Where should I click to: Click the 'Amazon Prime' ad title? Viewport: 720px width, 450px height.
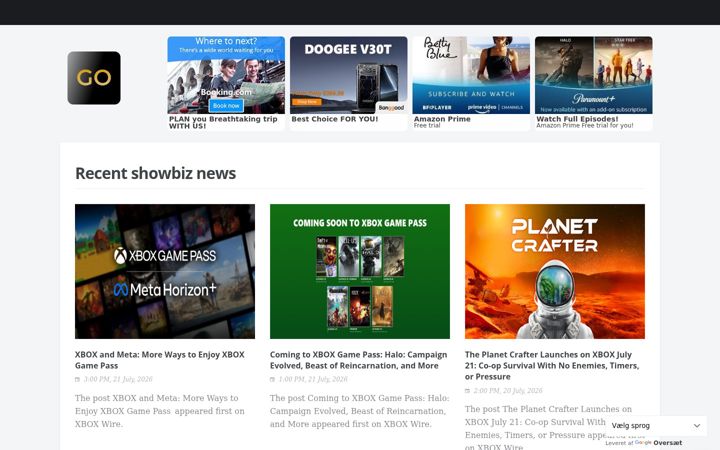pyautogui.click(x=442, y=119)
